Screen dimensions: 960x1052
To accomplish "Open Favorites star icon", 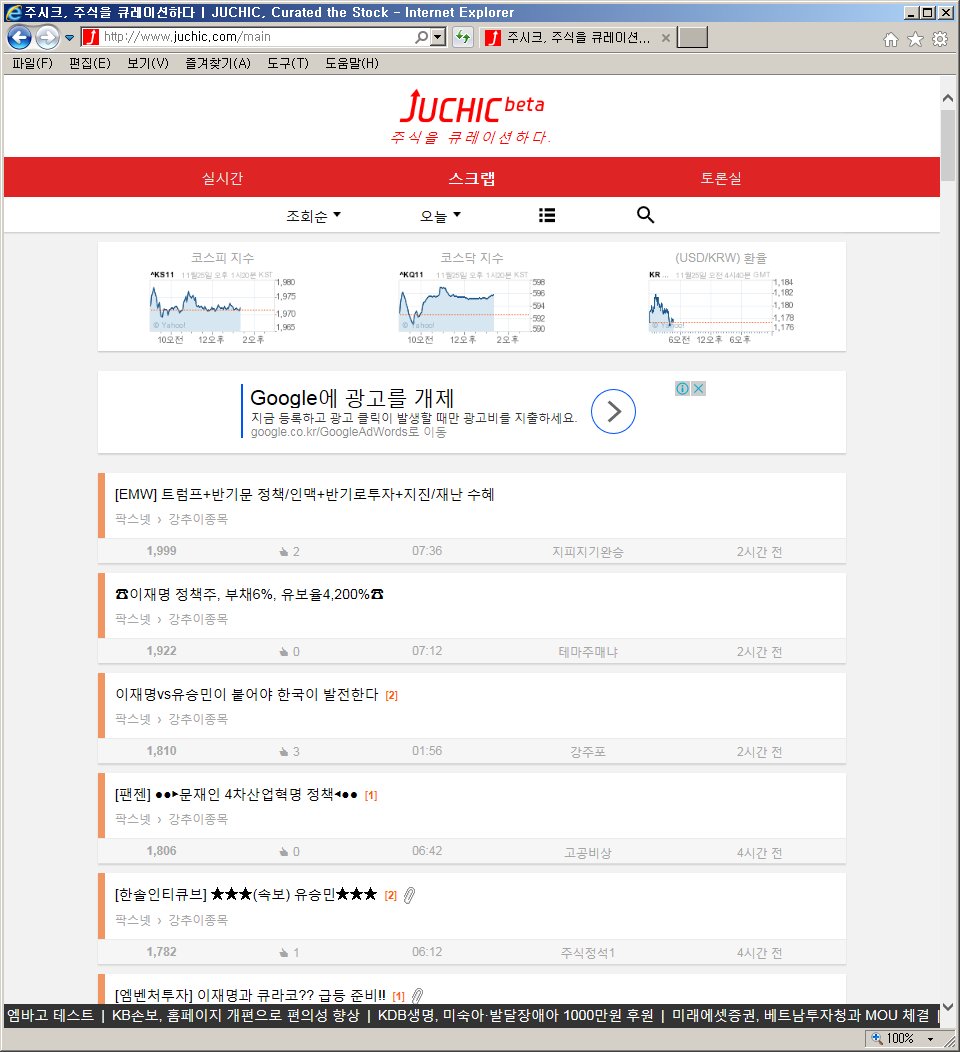I will pyautogui.click(x=915, y=39).
